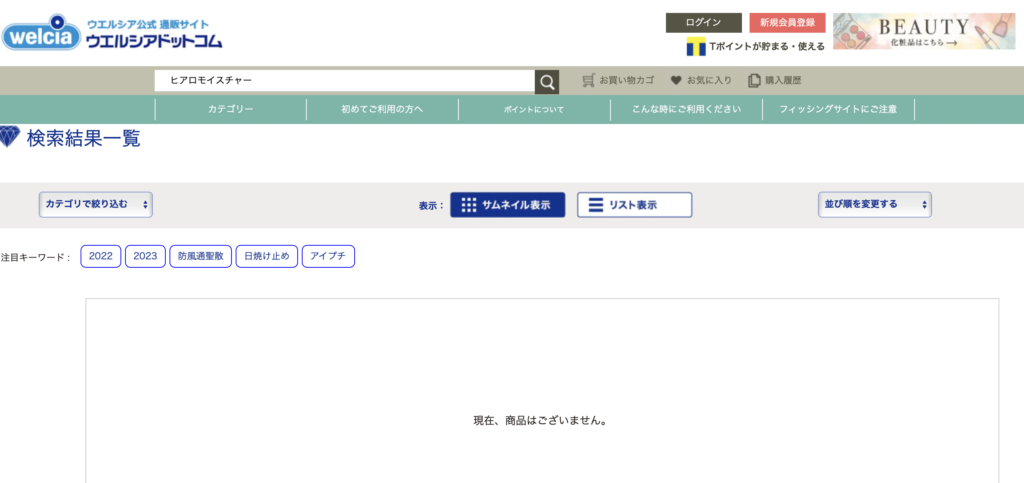The image size is (1024, 483).
Task: Click the search field containing ヒアロモイスチャー
Action: point(345,81)
